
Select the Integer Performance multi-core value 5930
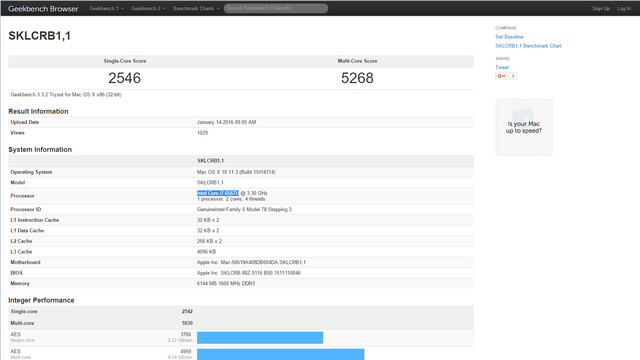(x=187, y=323)
